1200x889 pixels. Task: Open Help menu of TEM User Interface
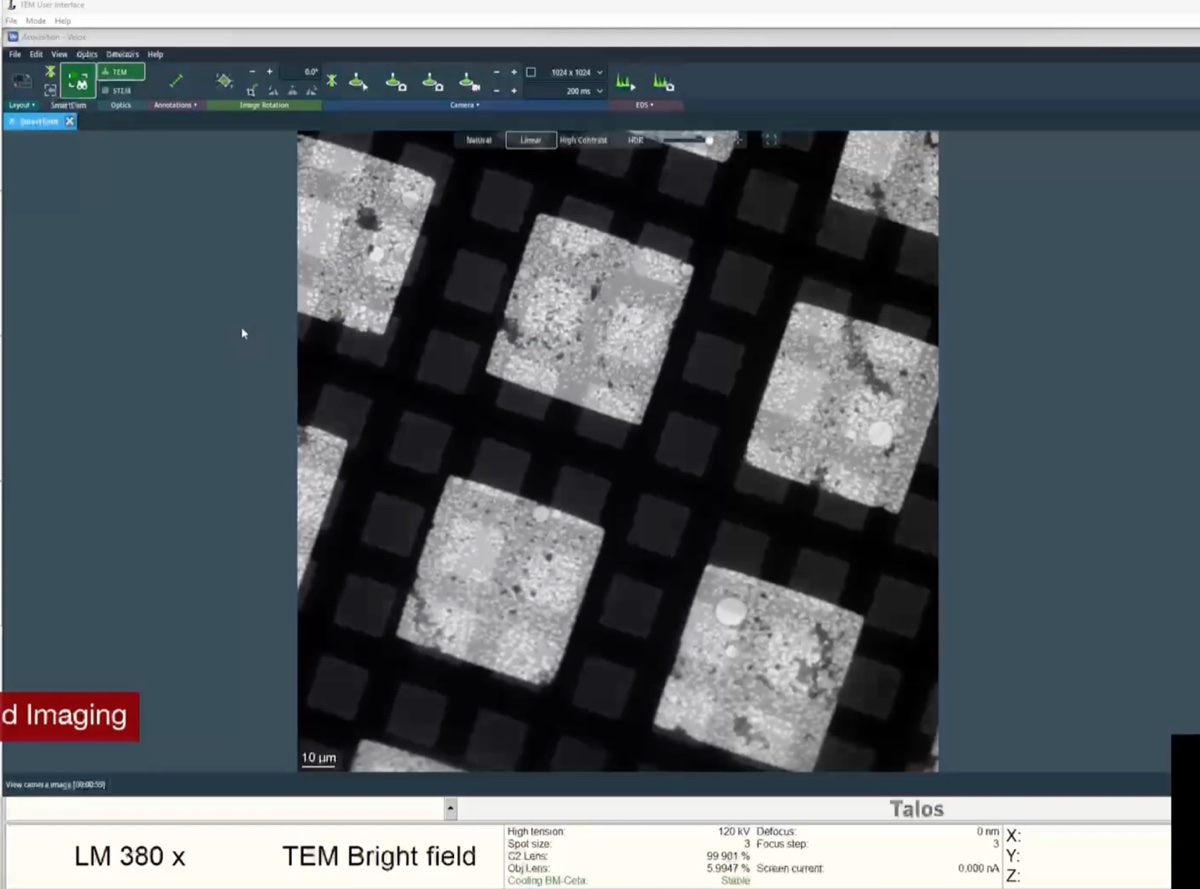[63, 20]
